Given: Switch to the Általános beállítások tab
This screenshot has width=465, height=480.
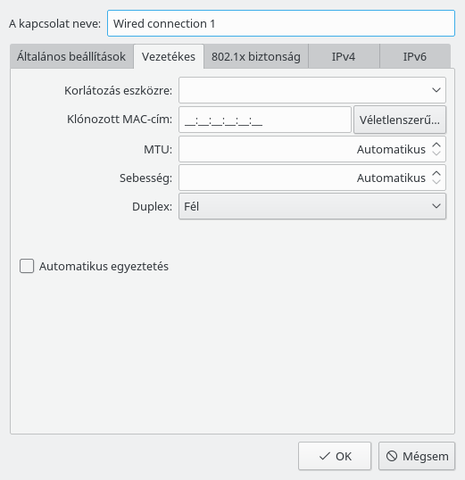Looking at the screenshot, I should point(72,57).
